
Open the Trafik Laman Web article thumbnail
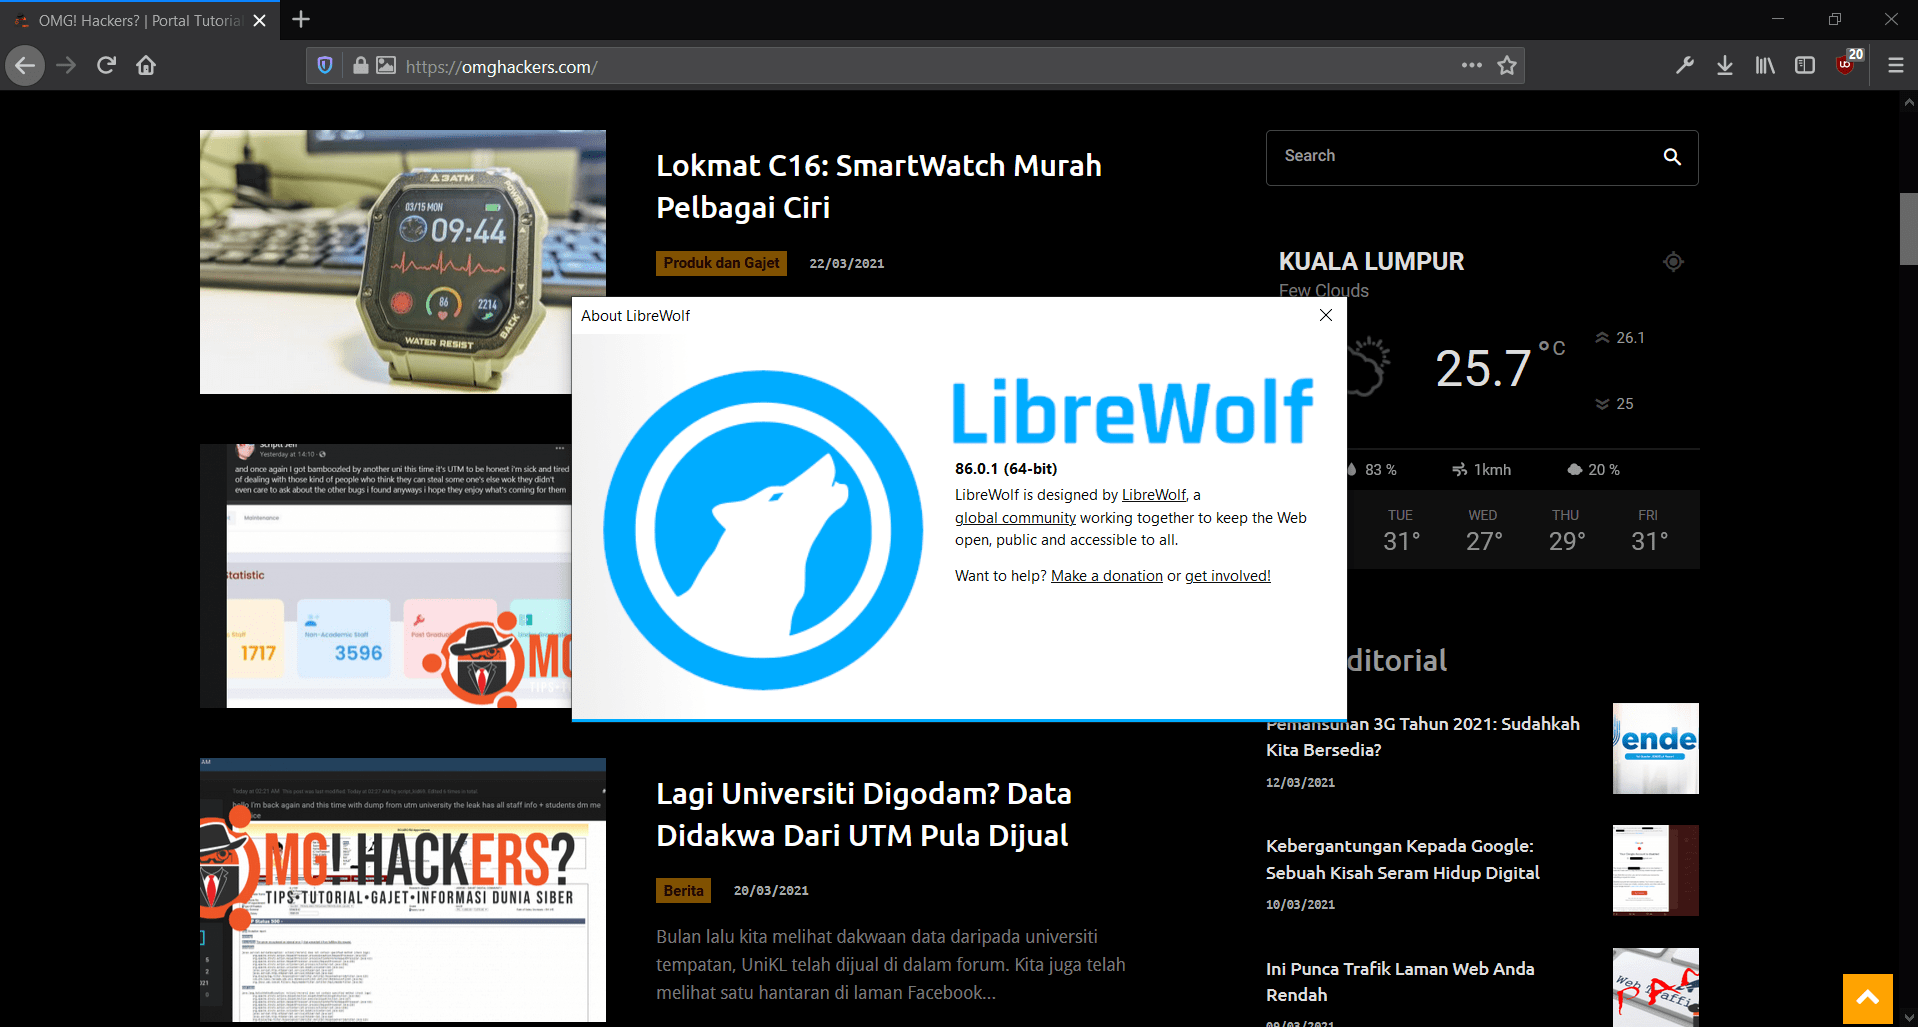(1656, 987)
